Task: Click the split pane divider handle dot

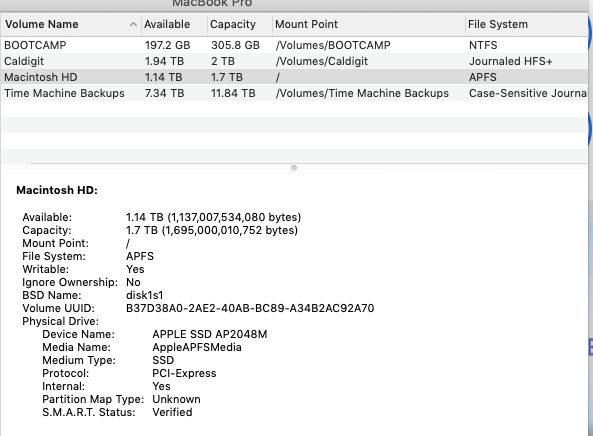Action: click(x=294, y=168)
